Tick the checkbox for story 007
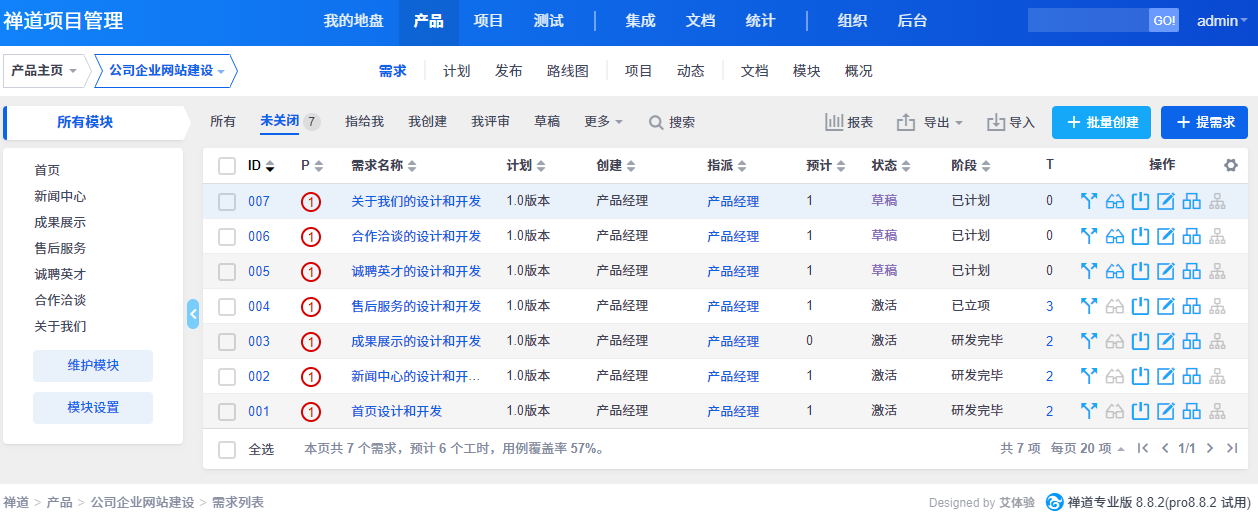The image size is (1258, 516). 227,201
